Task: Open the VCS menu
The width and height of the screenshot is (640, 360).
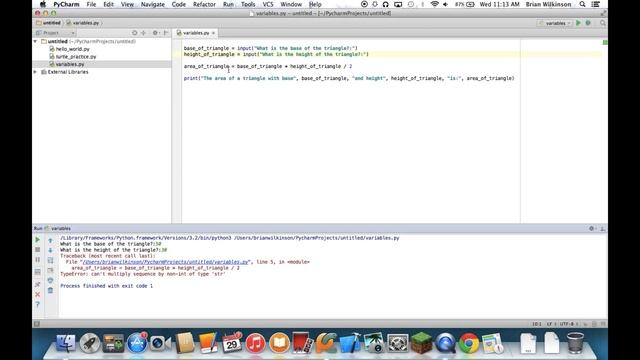Action: pyautogui.click(x=268, y=4)
